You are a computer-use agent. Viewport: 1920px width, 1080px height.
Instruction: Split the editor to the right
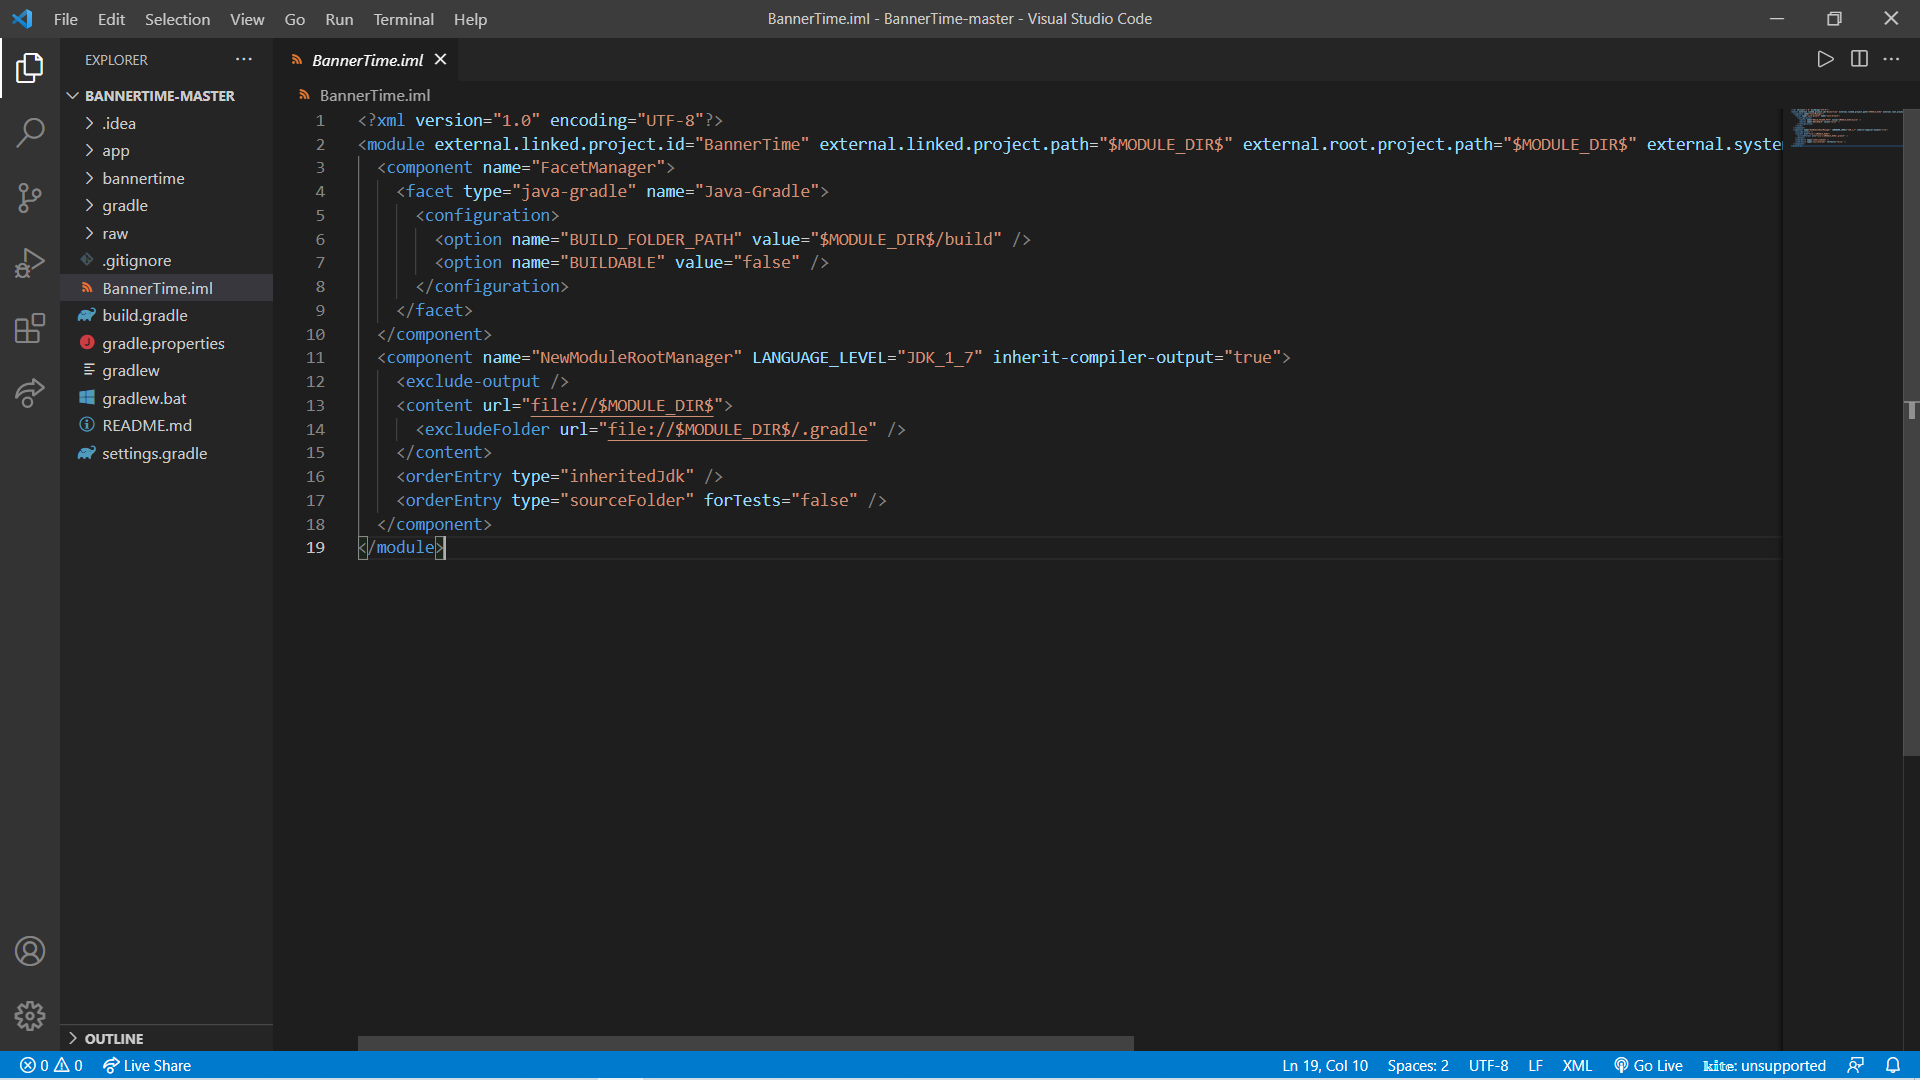point(1859,60)
